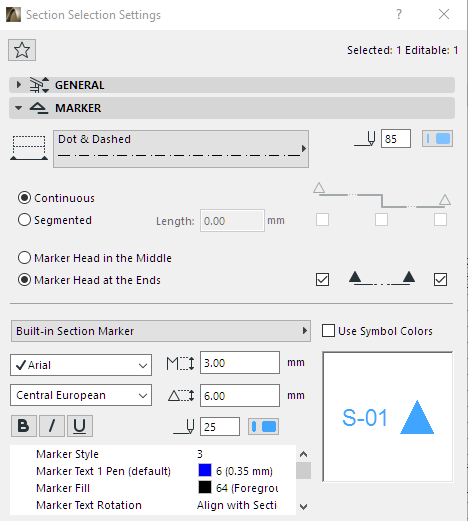Image resolution: width=468 pixels, height=521 pixels.
Task: Uncheck the left end marker head checkbox
Action: pyautogui.click(x=322, y=279)
